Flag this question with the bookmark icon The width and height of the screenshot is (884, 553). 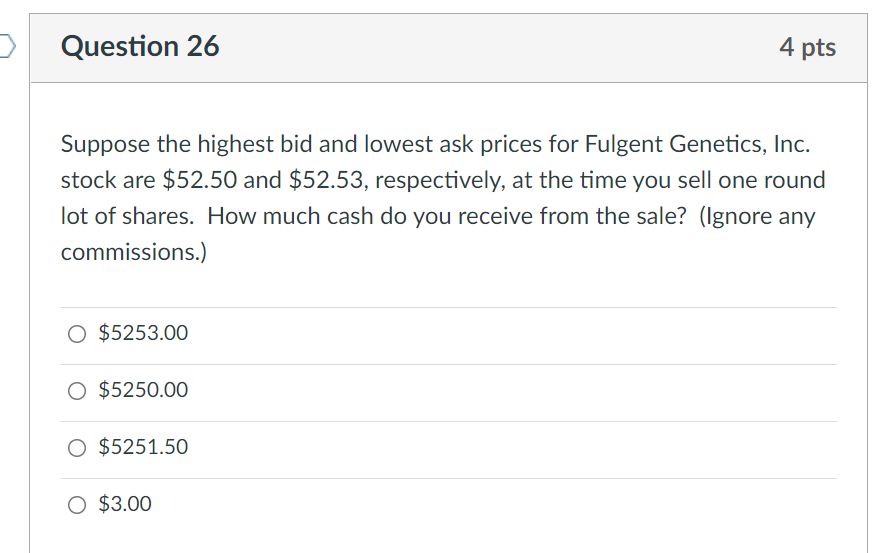click(5, 46)
